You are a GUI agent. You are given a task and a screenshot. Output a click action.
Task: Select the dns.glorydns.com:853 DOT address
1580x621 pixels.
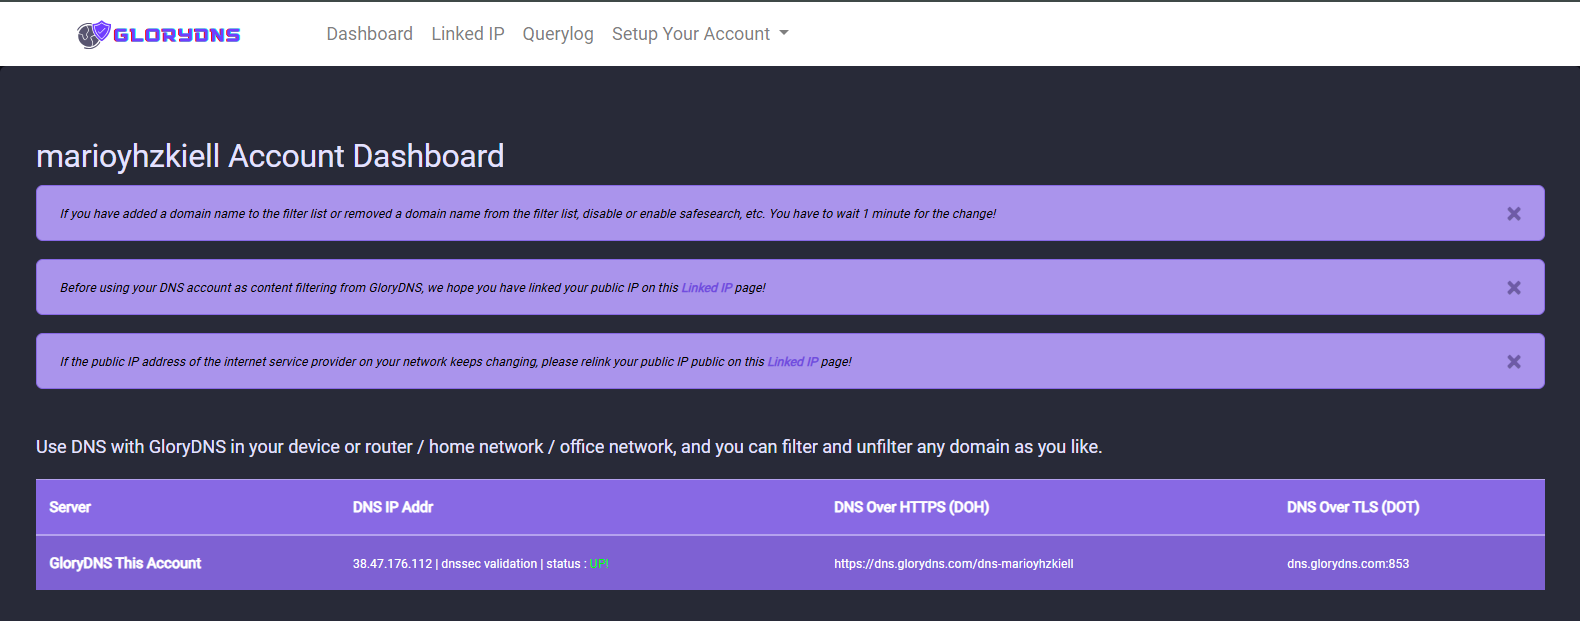click(1348, 564)
